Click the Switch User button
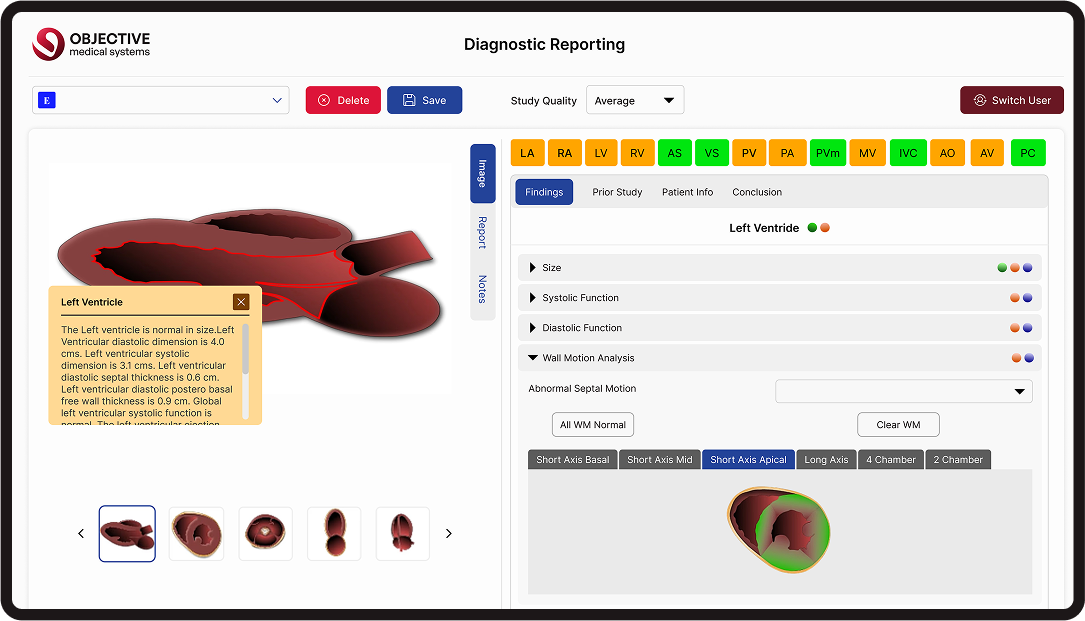The image size is (1085, 621). 1011,100
